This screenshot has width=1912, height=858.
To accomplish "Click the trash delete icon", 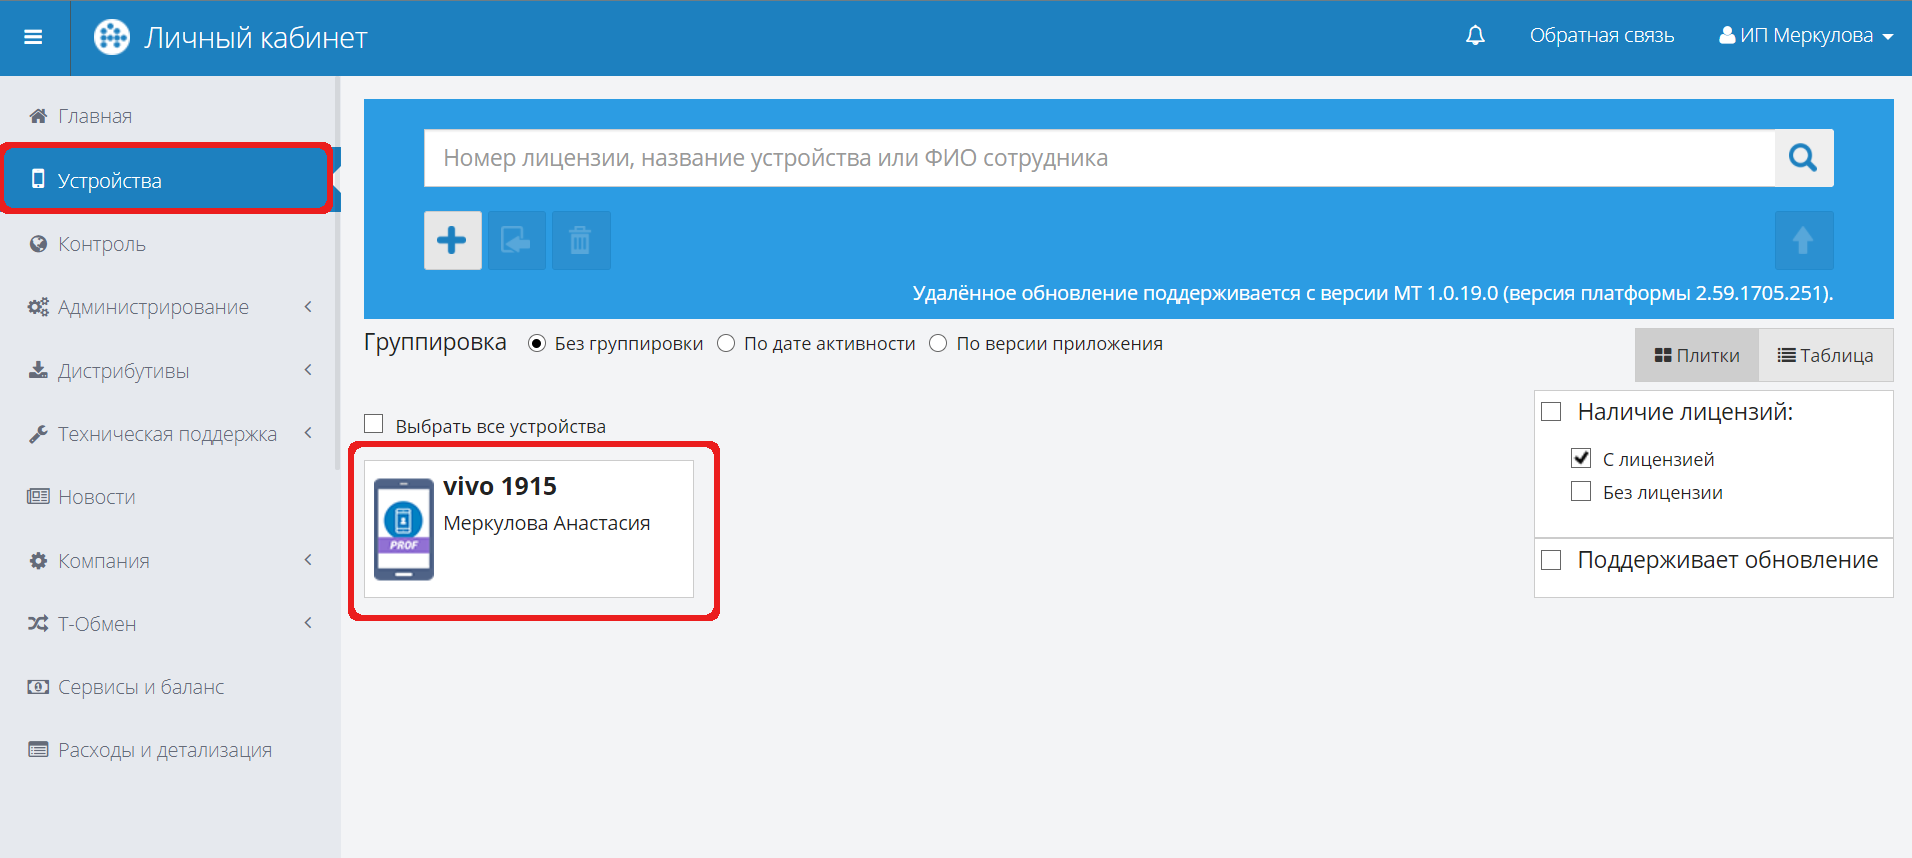I will click(581, 240).
